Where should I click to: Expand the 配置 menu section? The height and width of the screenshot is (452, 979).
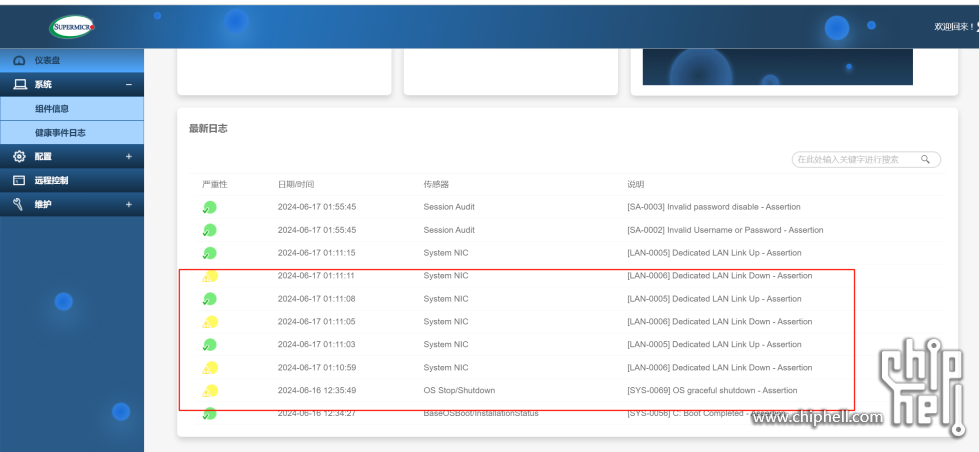(x=129, y=157)
